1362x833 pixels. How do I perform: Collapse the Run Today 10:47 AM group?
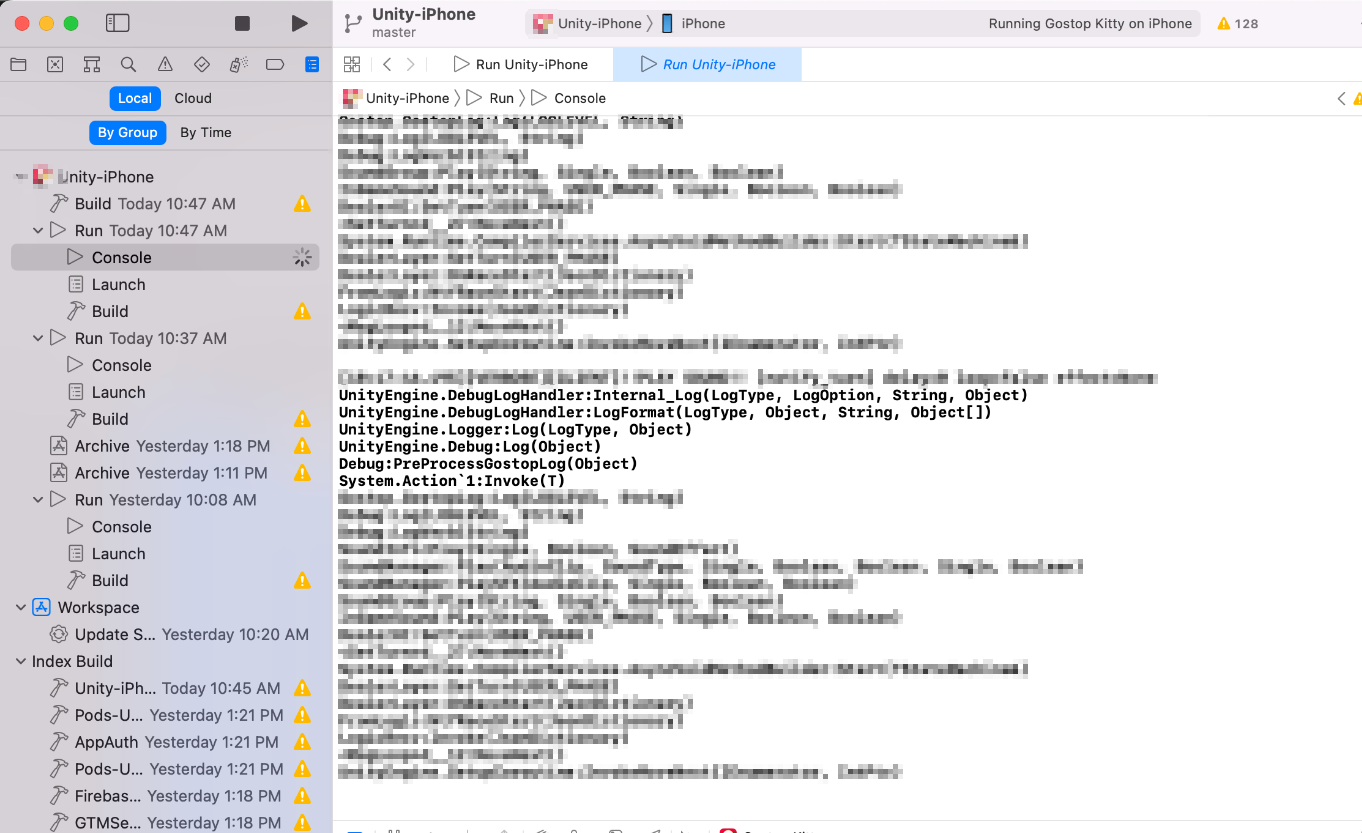(x=38, y=230)
